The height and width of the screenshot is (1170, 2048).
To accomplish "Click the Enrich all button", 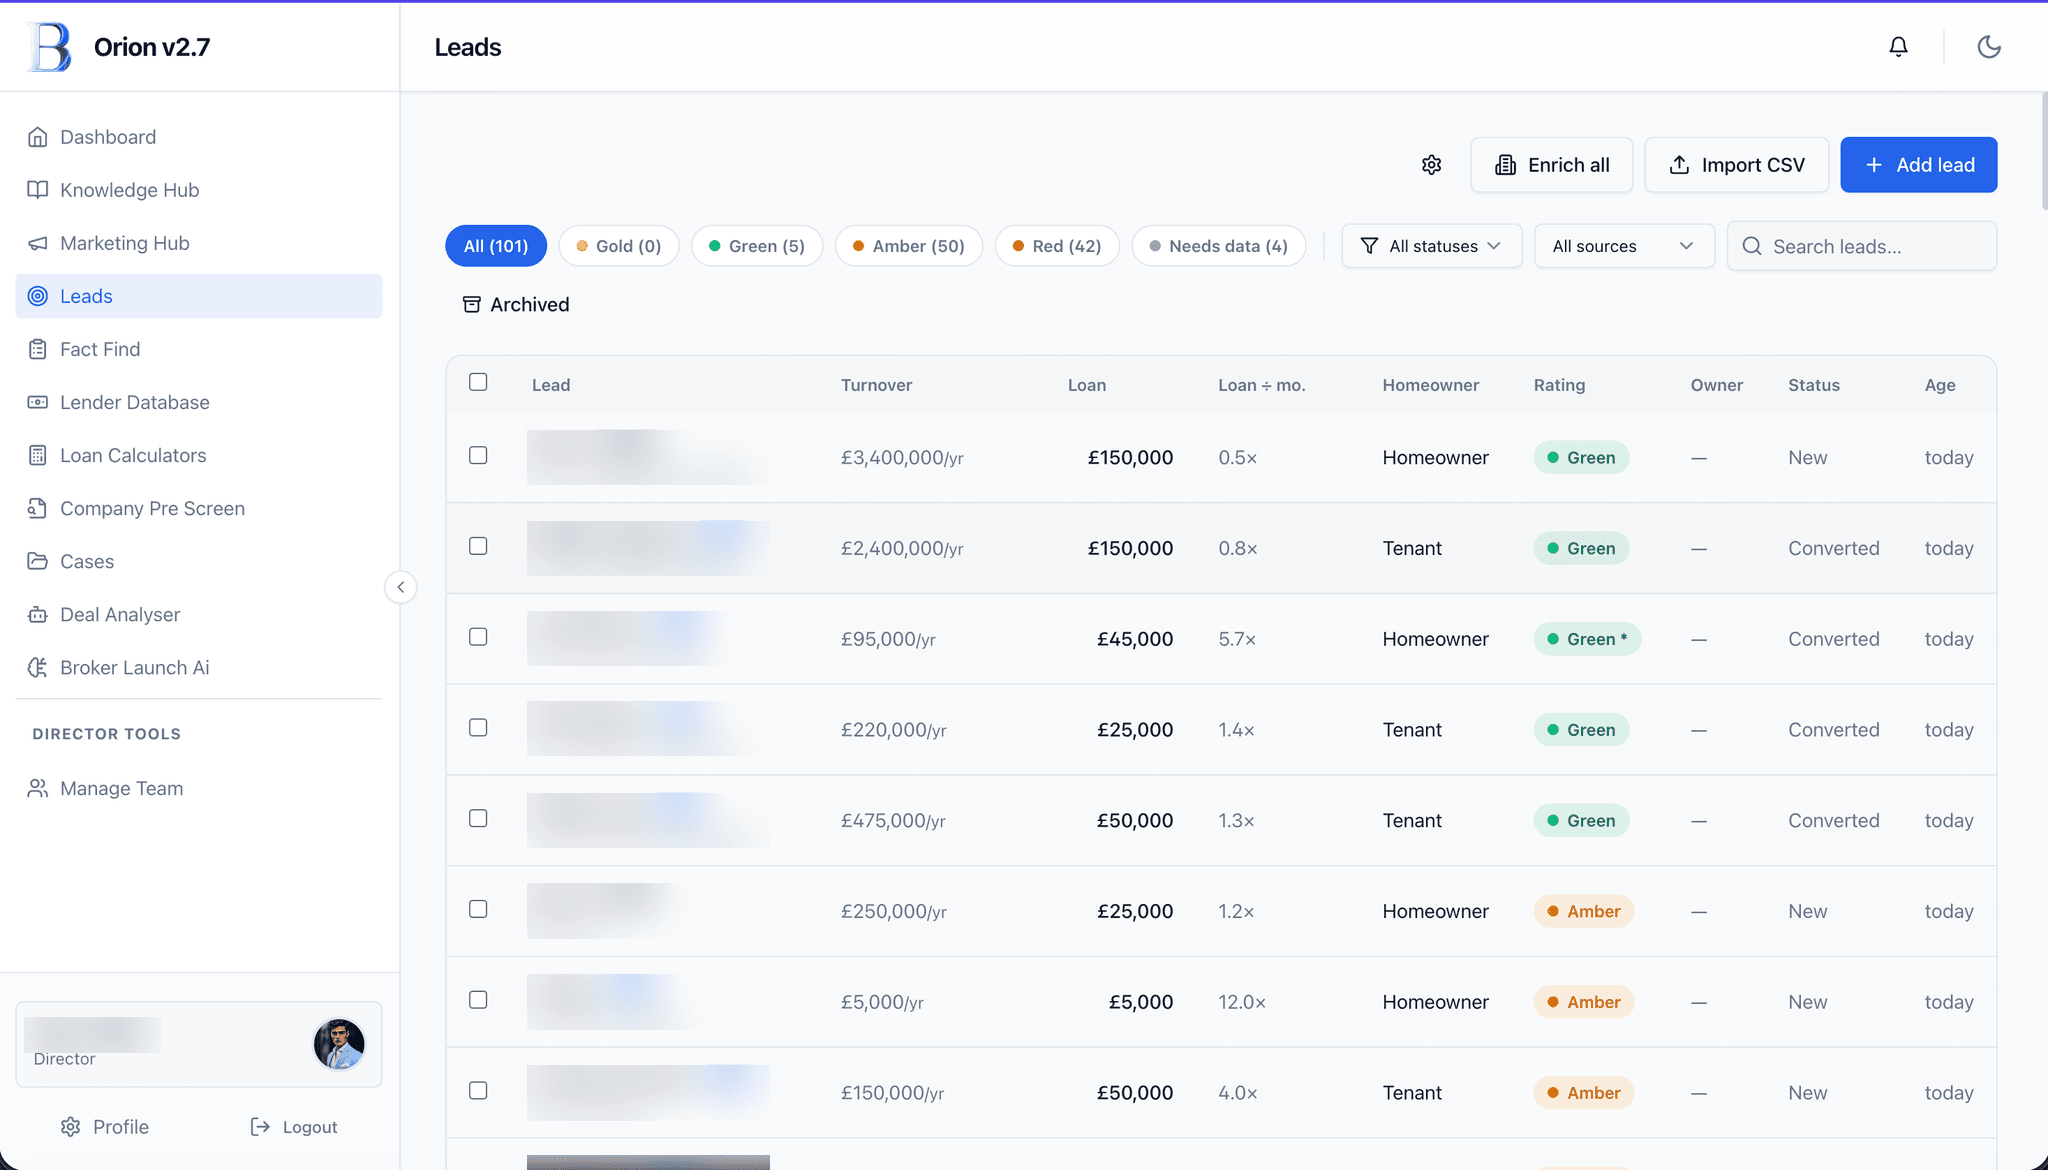I will pos(1552,165).
